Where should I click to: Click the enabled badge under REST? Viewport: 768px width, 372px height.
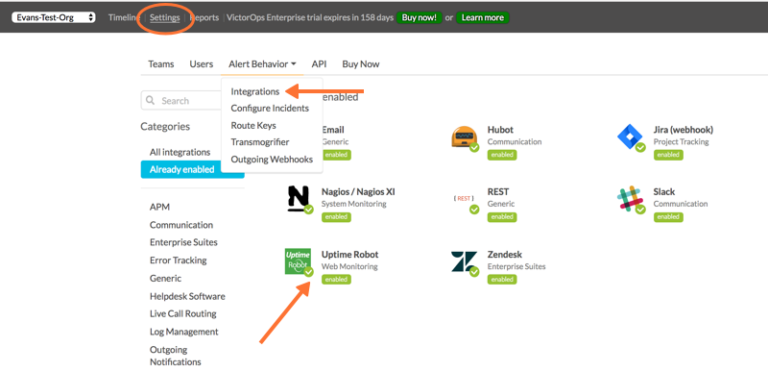[x=502, y=217]
